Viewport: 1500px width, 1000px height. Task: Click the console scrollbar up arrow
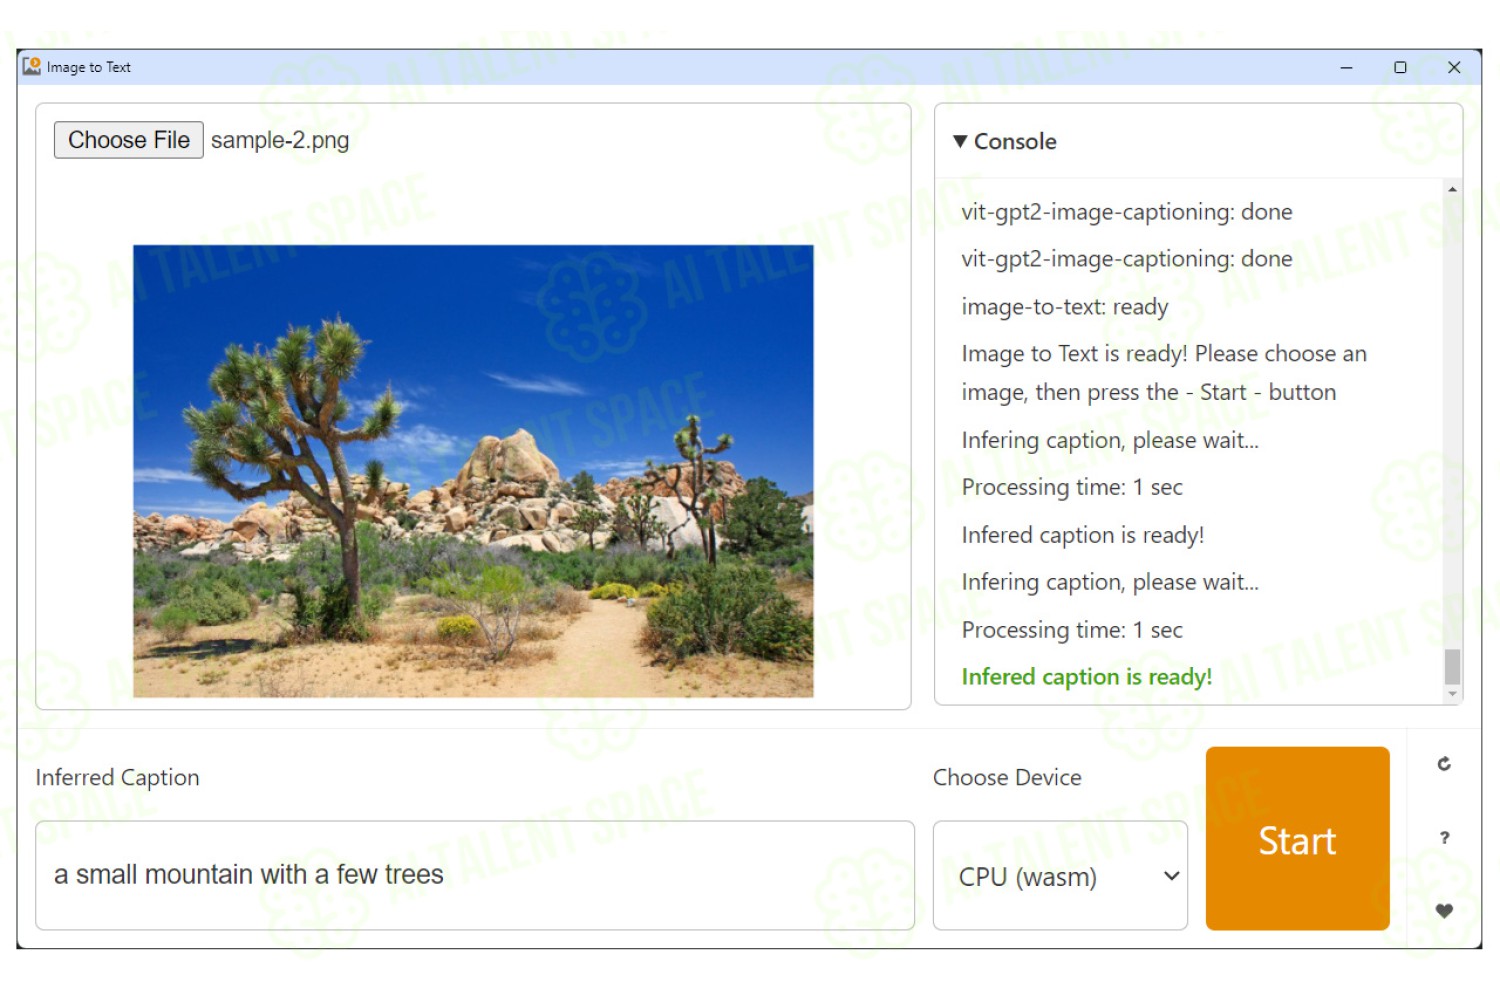(x=1452, y=189)
